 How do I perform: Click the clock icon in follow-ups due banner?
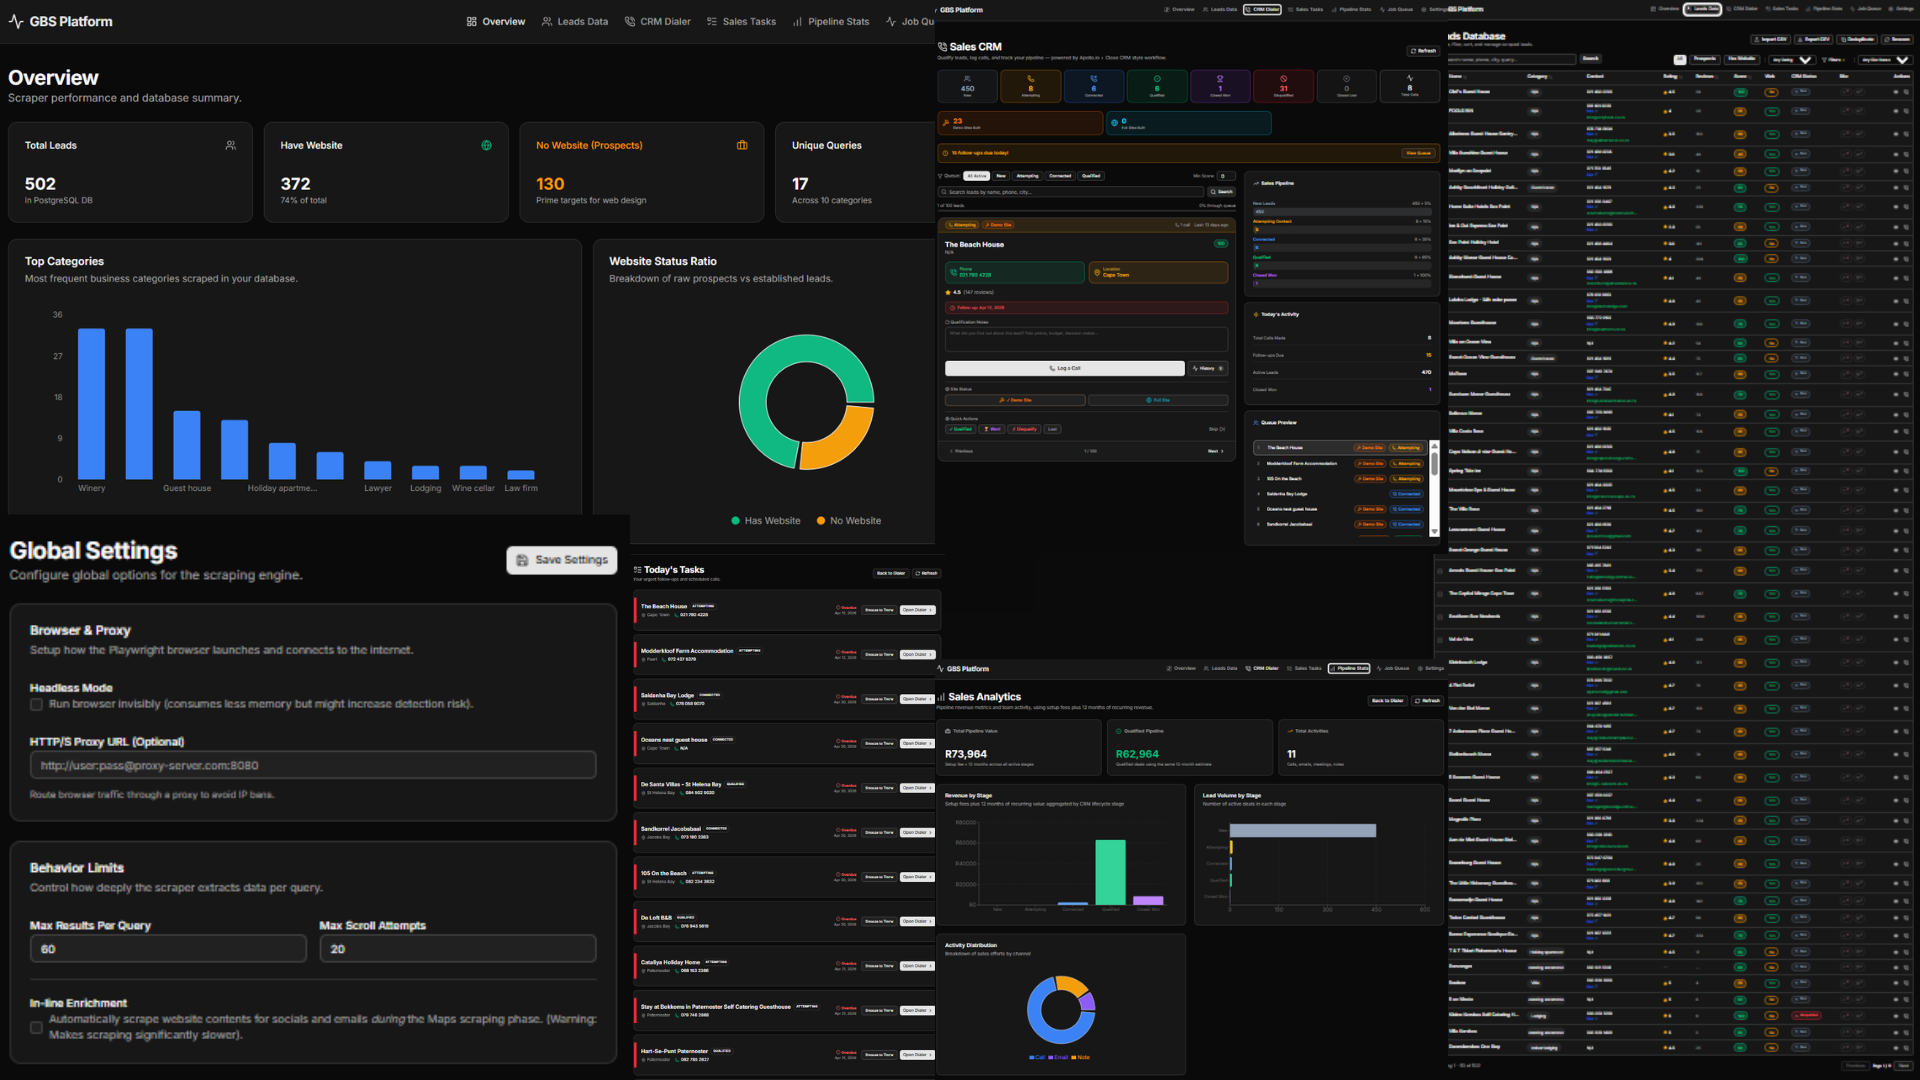point(945,153)
